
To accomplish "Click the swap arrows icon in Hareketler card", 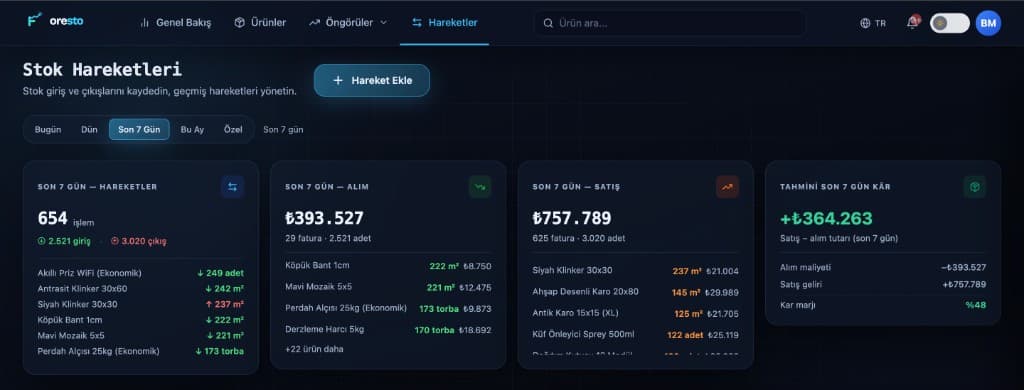I will pos(232,187).
